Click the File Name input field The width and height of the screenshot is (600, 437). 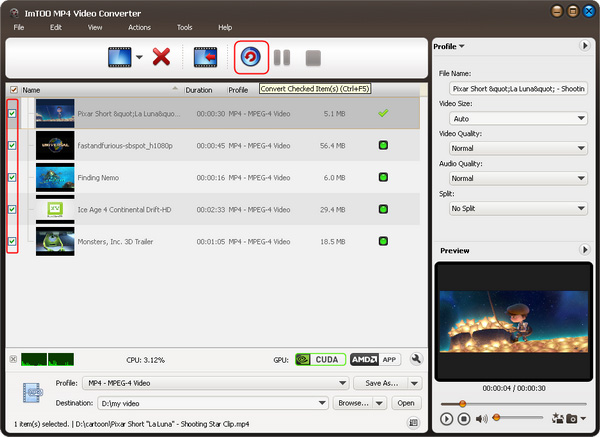point(518,89)
